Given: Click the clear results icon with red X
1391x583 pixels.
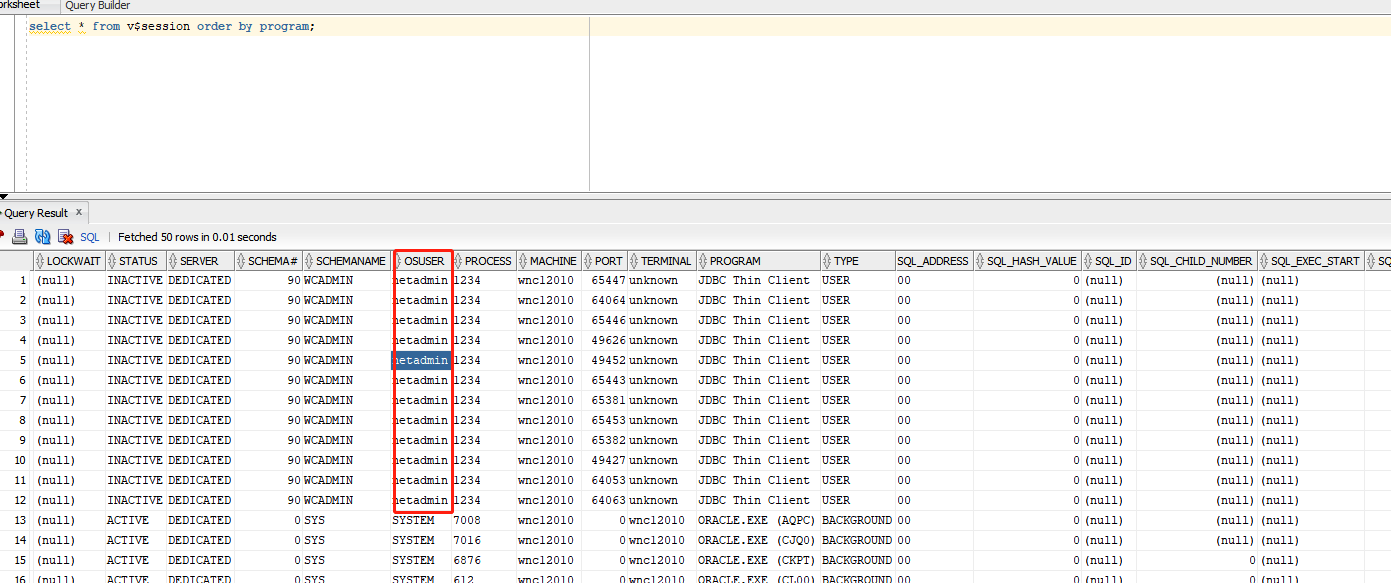Looking at the screenshot, I should click(65, 236).
